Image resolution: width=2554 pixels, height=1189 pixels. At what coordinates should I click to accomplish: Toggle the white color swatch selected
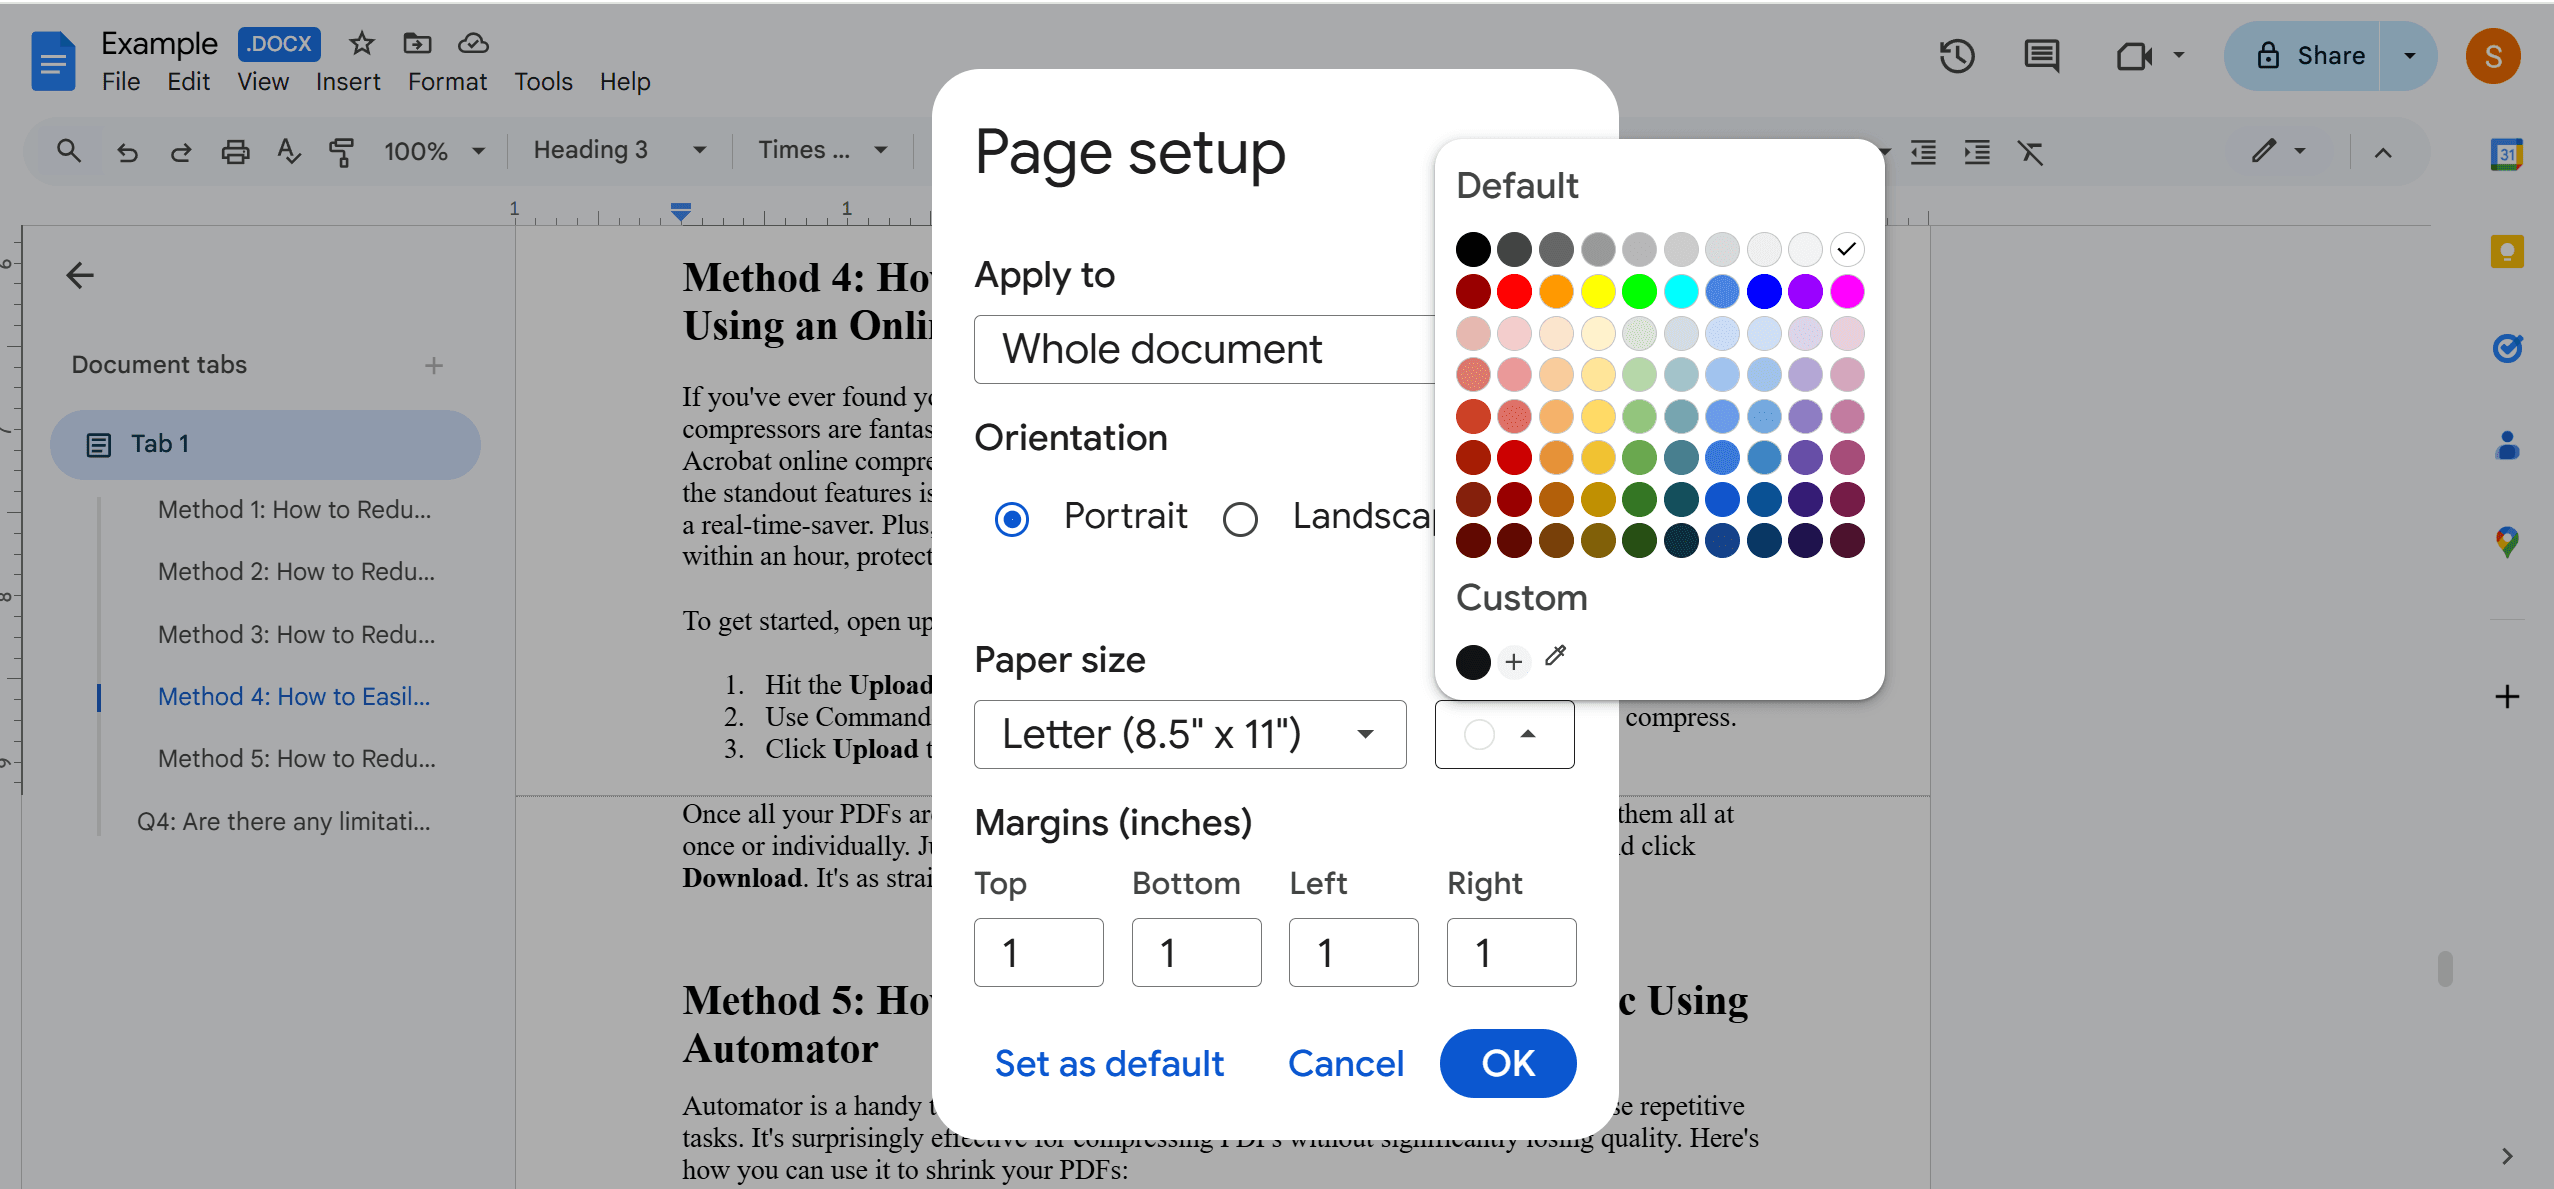[1849, 249]
